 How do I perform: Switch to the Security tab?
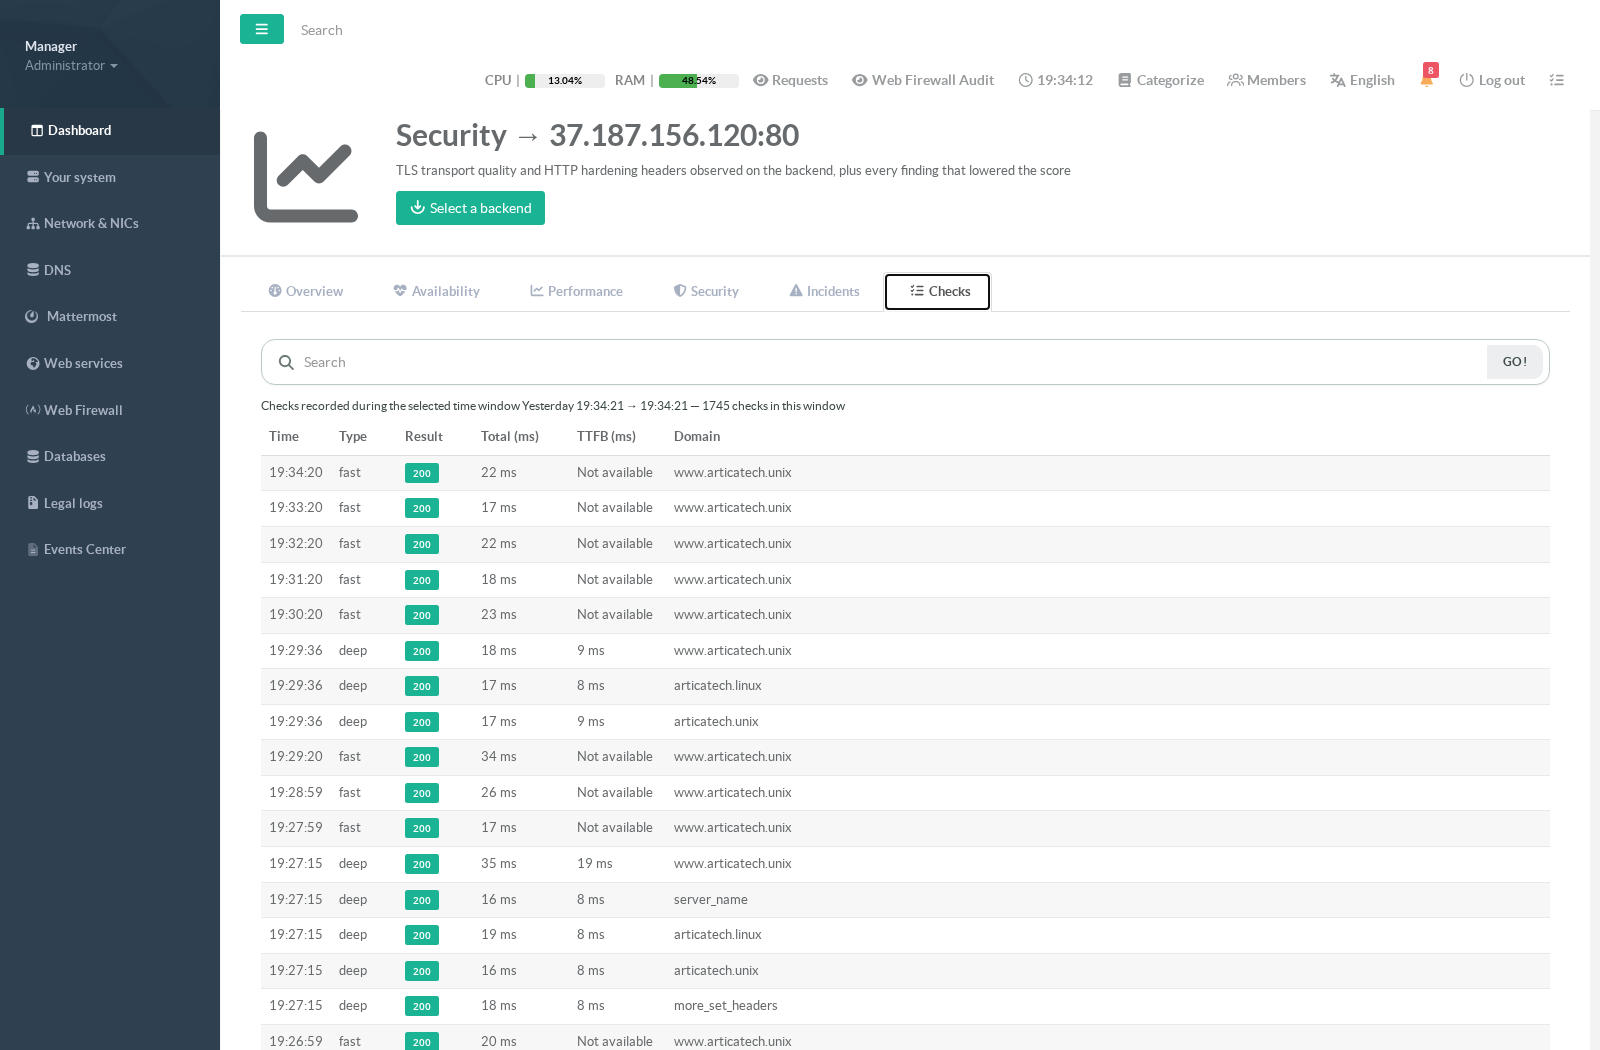tap(706, 291)
